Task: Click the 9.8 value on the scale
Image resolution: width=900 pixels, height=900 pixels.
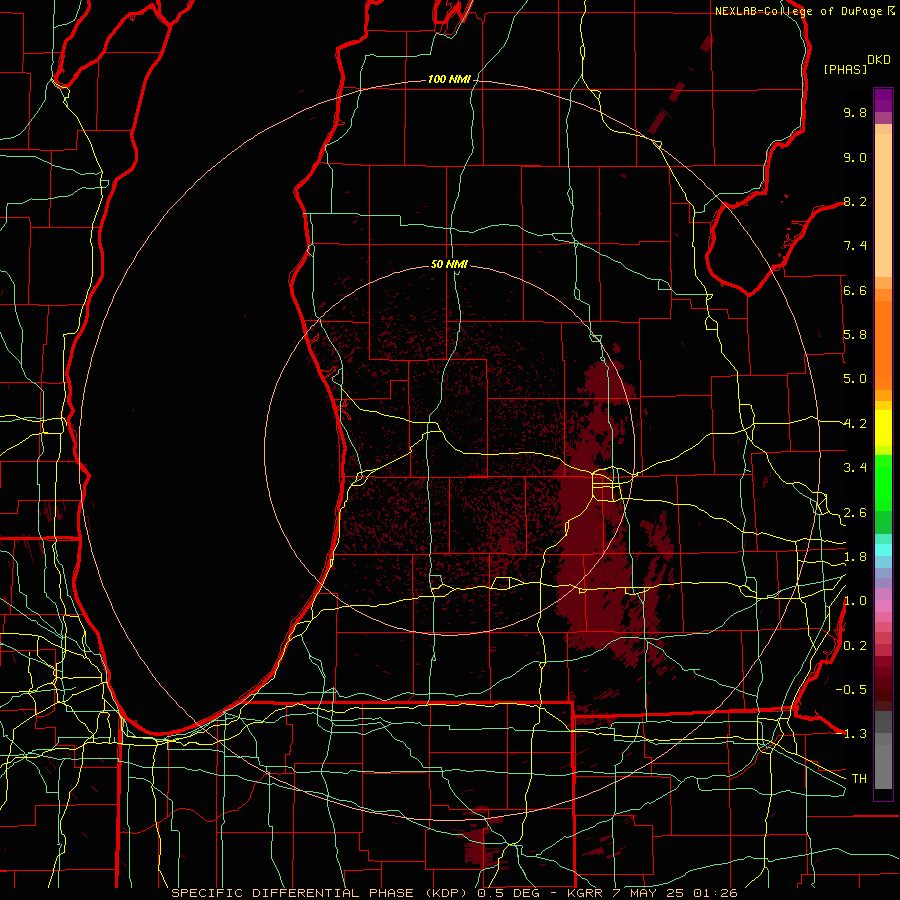Action: [x=855, y=112]
